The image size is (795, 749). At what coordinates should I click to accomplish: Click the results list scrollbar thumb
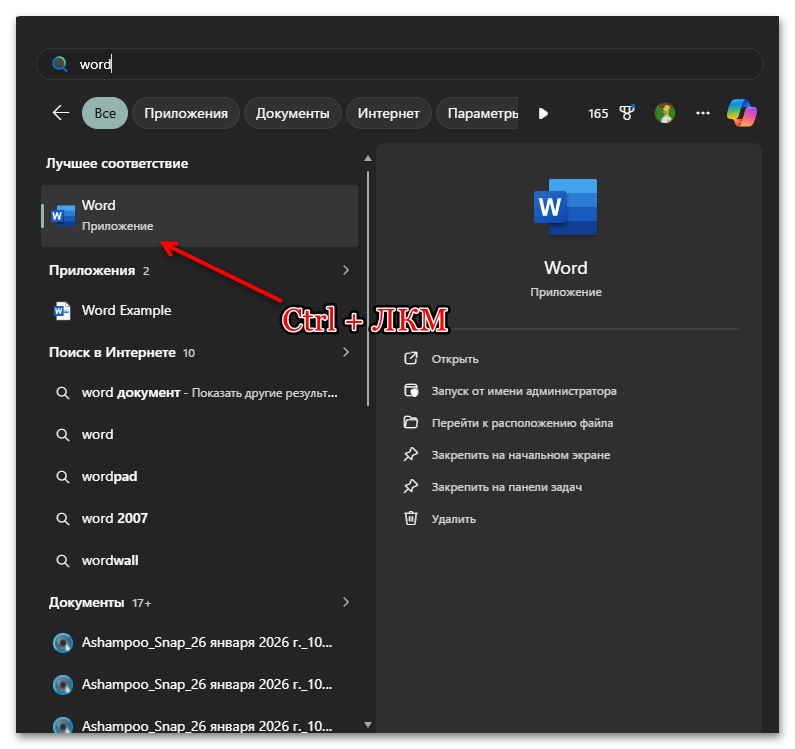coord(368,288)
